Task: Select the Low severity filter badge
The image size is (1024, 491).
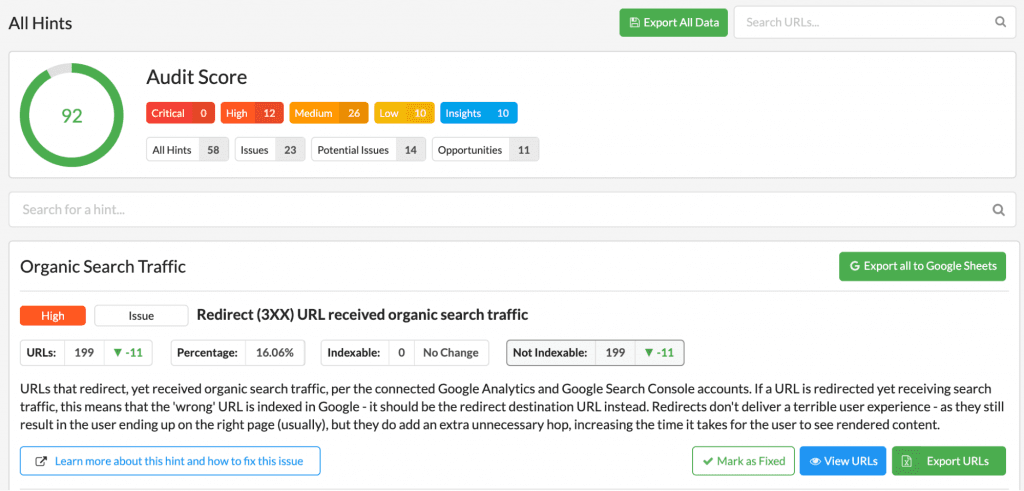Action: tap(404, 113)
